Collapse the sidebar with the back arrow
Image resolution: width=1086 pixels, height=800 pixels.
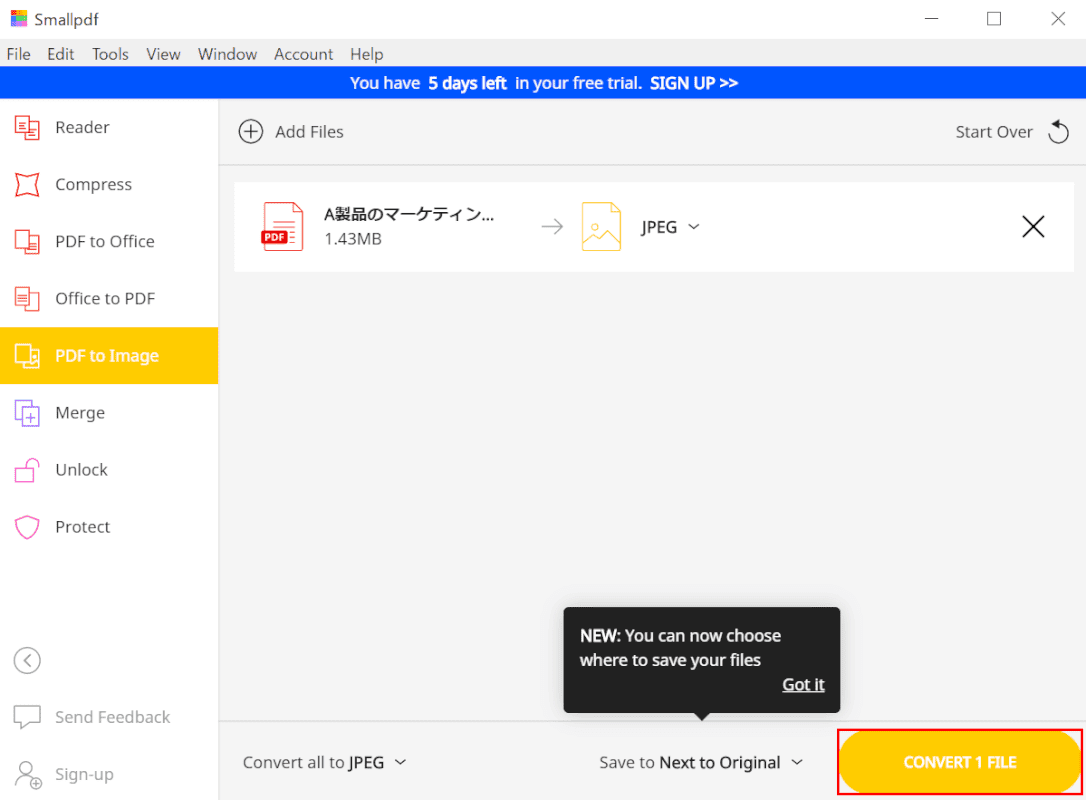click(x=27, y=660)
